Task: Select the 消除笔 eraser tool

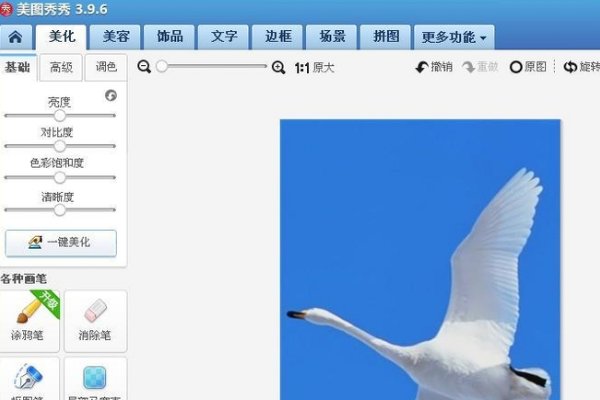Action: click(x=95, y=321)
